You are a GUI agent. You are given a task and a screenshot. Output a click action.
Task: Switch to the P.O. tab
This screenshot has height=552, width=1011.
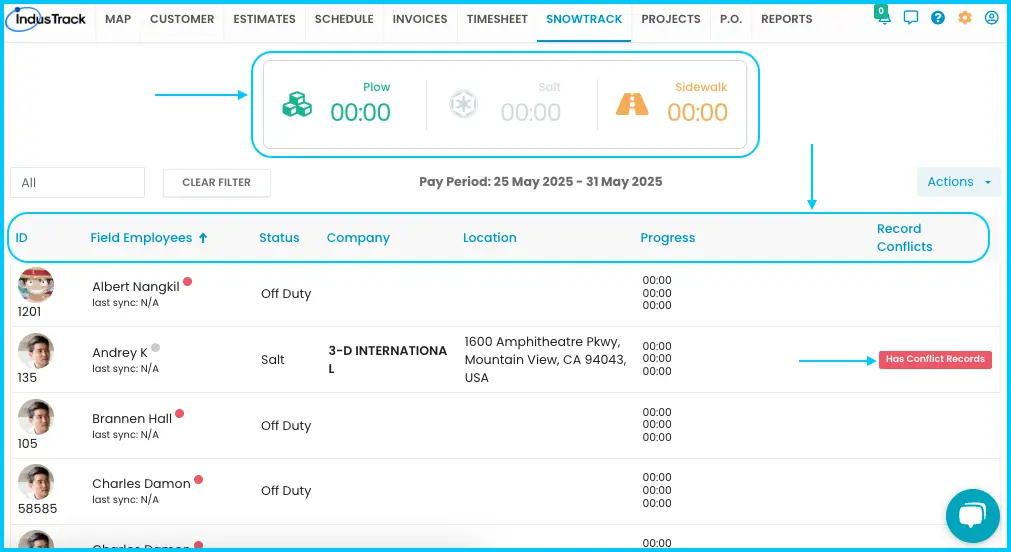click(x=731, y=19)
